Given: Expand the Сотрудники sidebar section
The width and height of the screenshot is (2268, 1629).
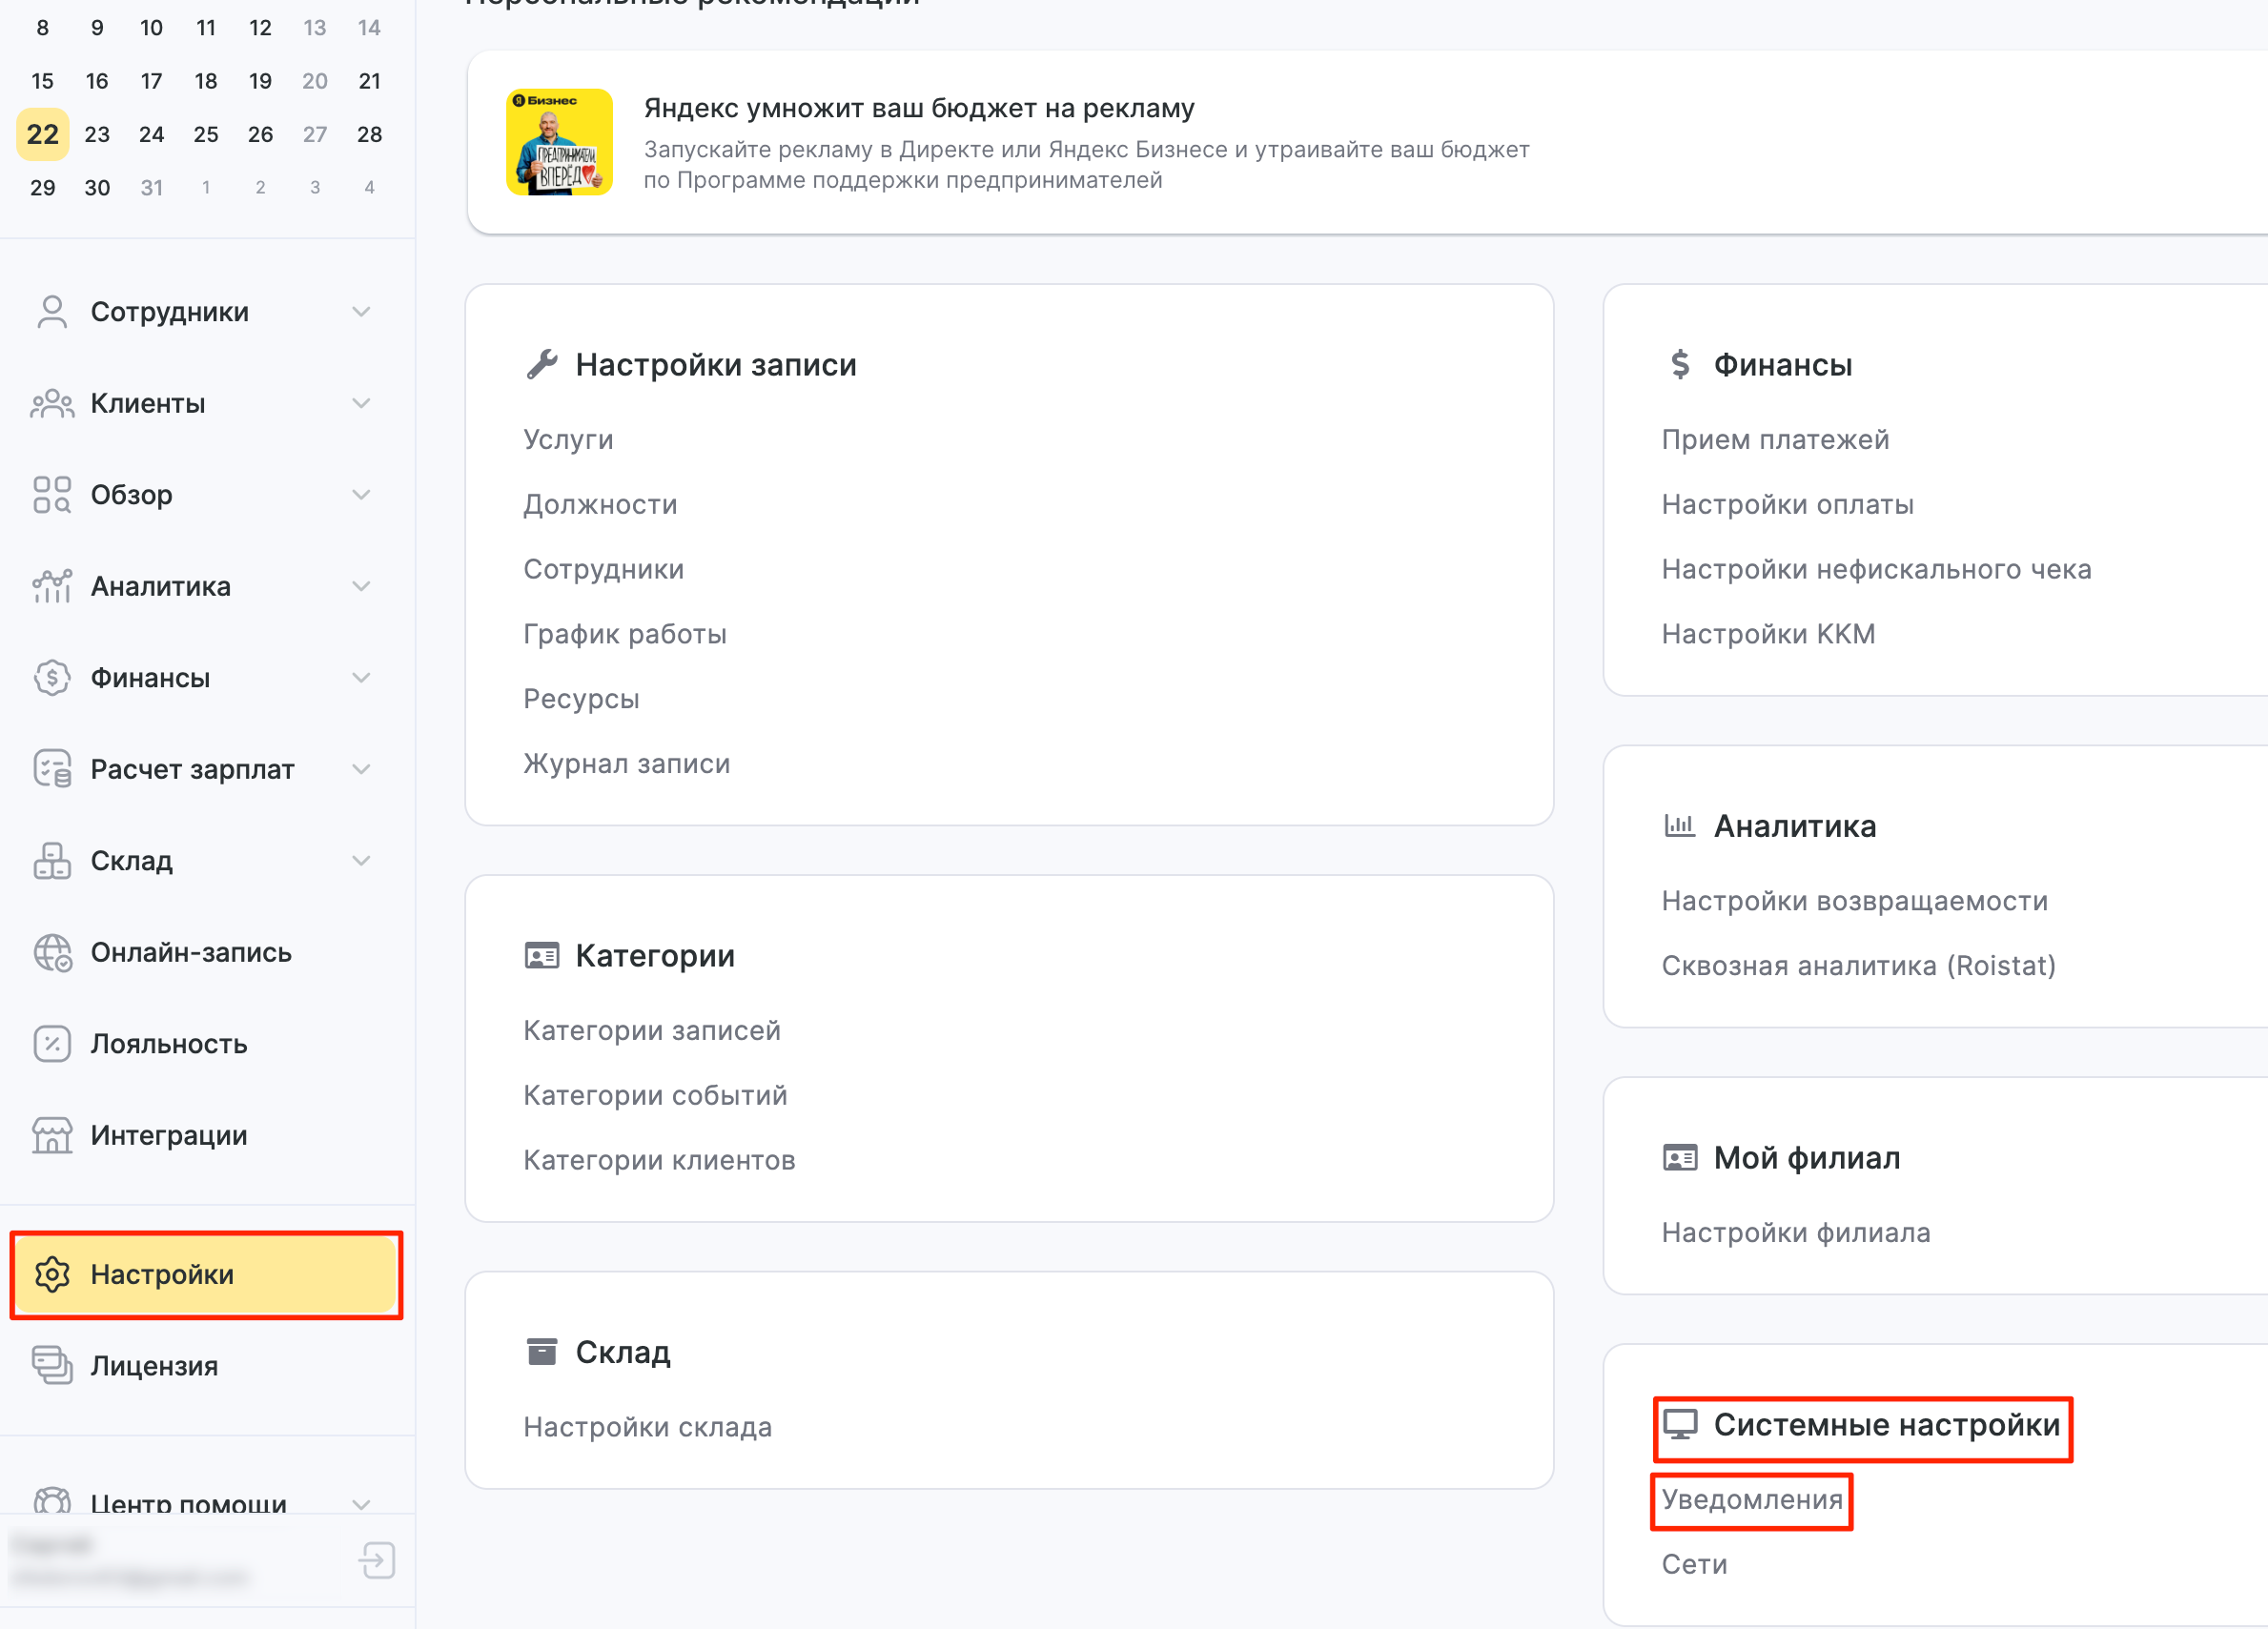Looking at the screenshot, I should [361, 312].
